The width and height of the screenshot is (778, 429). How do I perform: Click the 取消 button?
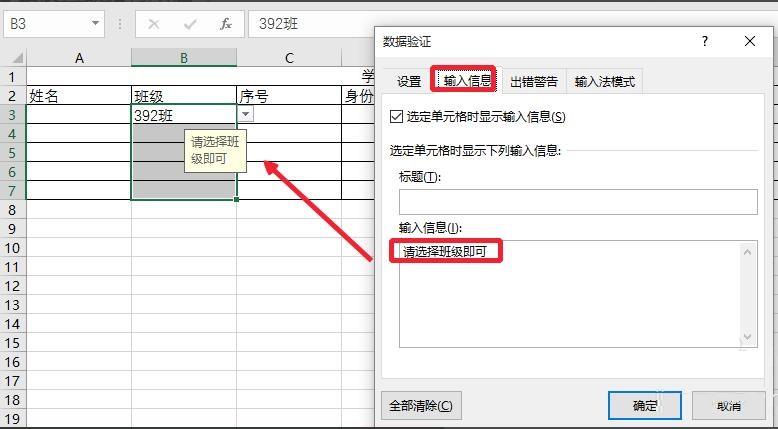[728, 406]
